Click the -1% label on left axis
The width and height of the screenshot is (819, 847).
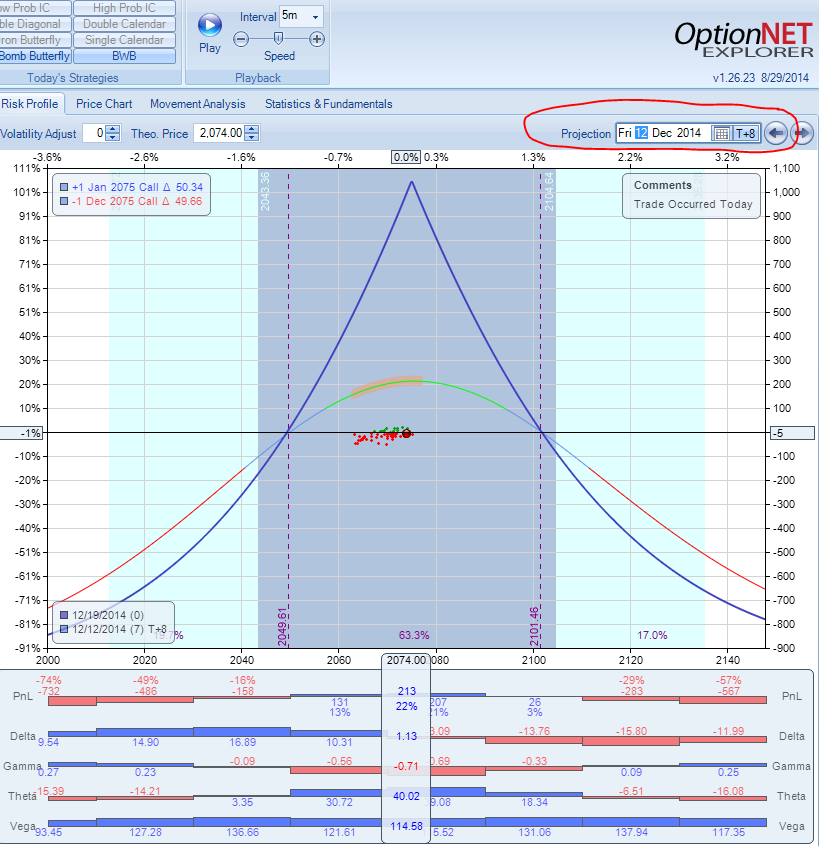coord(21,433)
